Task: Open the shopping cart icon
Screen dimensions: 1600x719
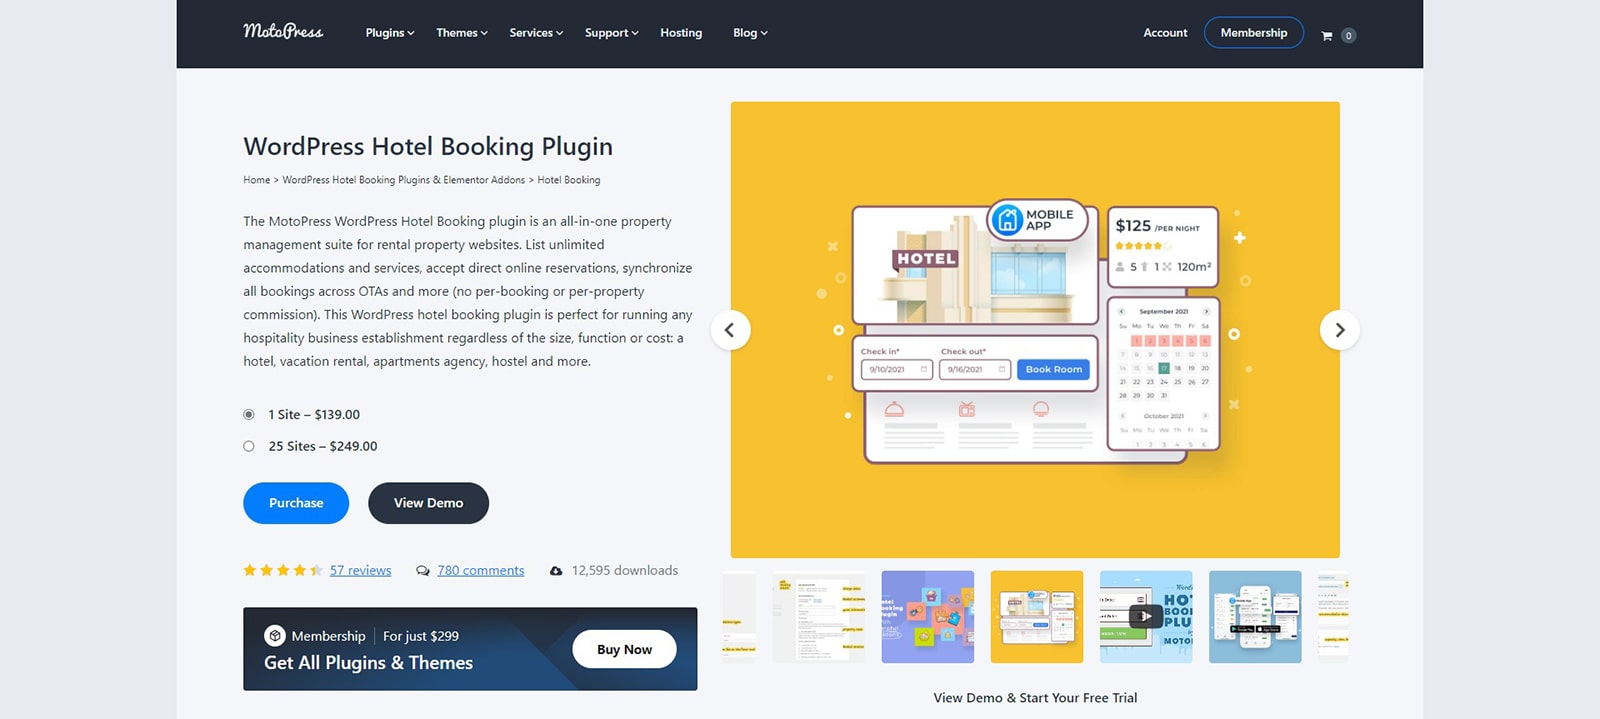Action: [x=1327, y=35]
